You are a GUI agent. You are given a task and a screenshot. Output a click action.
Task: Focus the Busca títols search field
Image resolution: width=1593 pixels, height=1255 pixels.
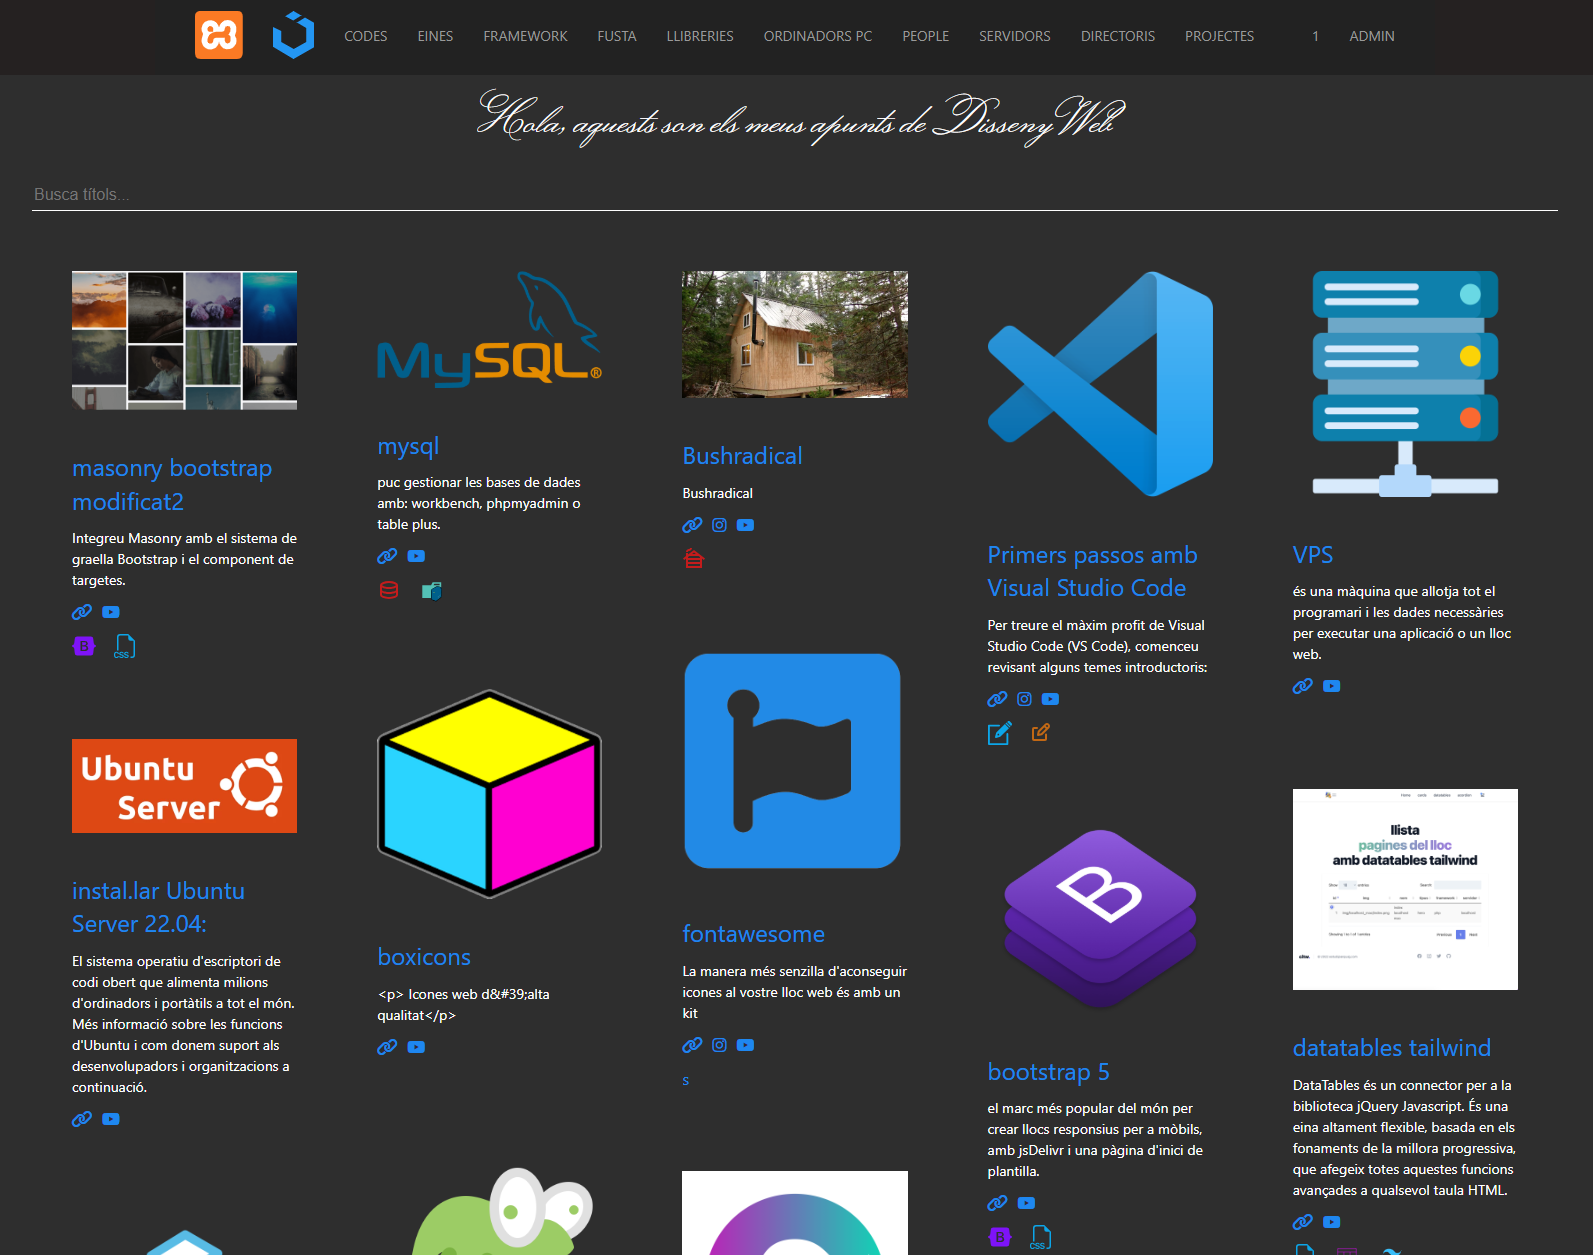point(794,194)
